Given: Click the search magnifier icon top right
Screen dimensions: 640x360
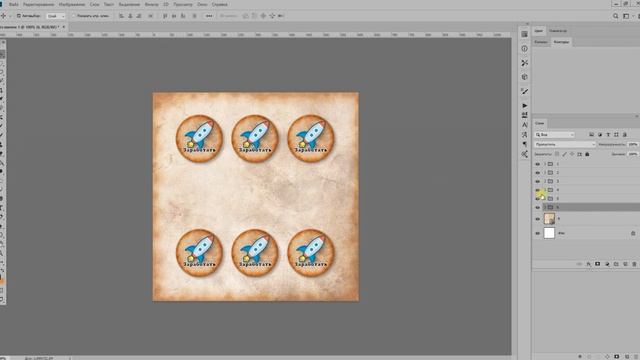Looking at the screenshot, I should [616, 16].
